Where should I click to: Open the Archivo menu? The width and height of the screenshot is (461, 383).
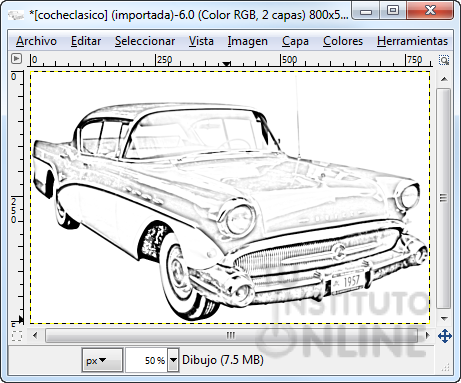(x=36, y=41)
